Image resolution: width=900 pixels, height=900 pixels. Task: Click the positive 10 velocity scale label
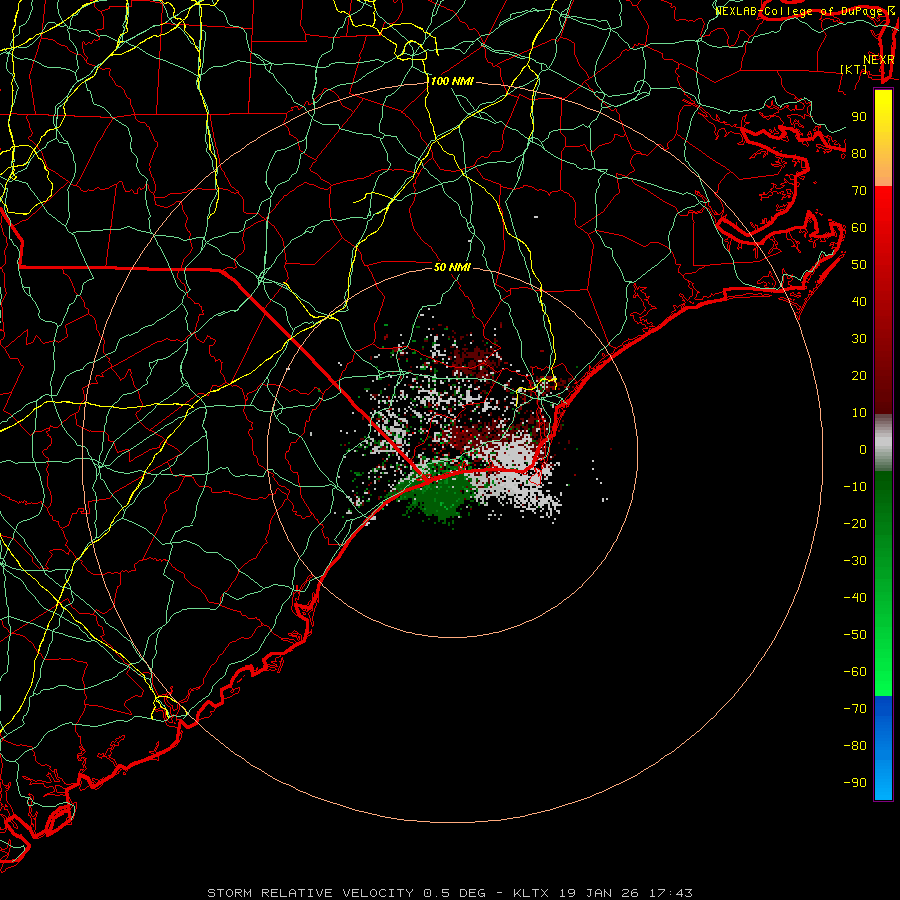pos(859,413)
